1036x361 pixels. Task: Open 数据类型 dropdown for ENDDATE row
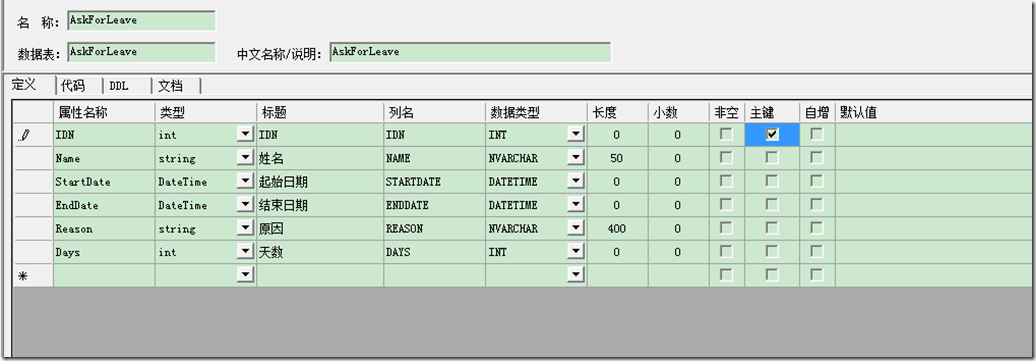pos(576,205)
